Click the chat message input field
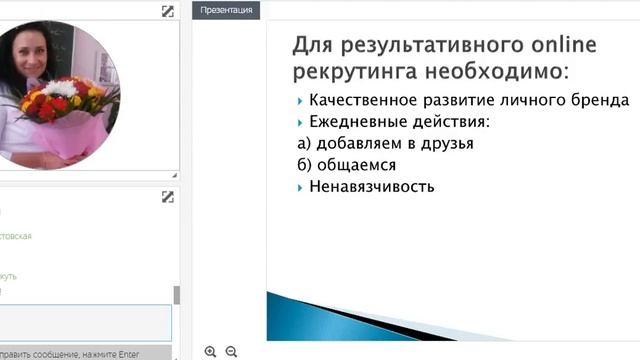640x360 pixels. pyautogui.click(x=86, y=322)
